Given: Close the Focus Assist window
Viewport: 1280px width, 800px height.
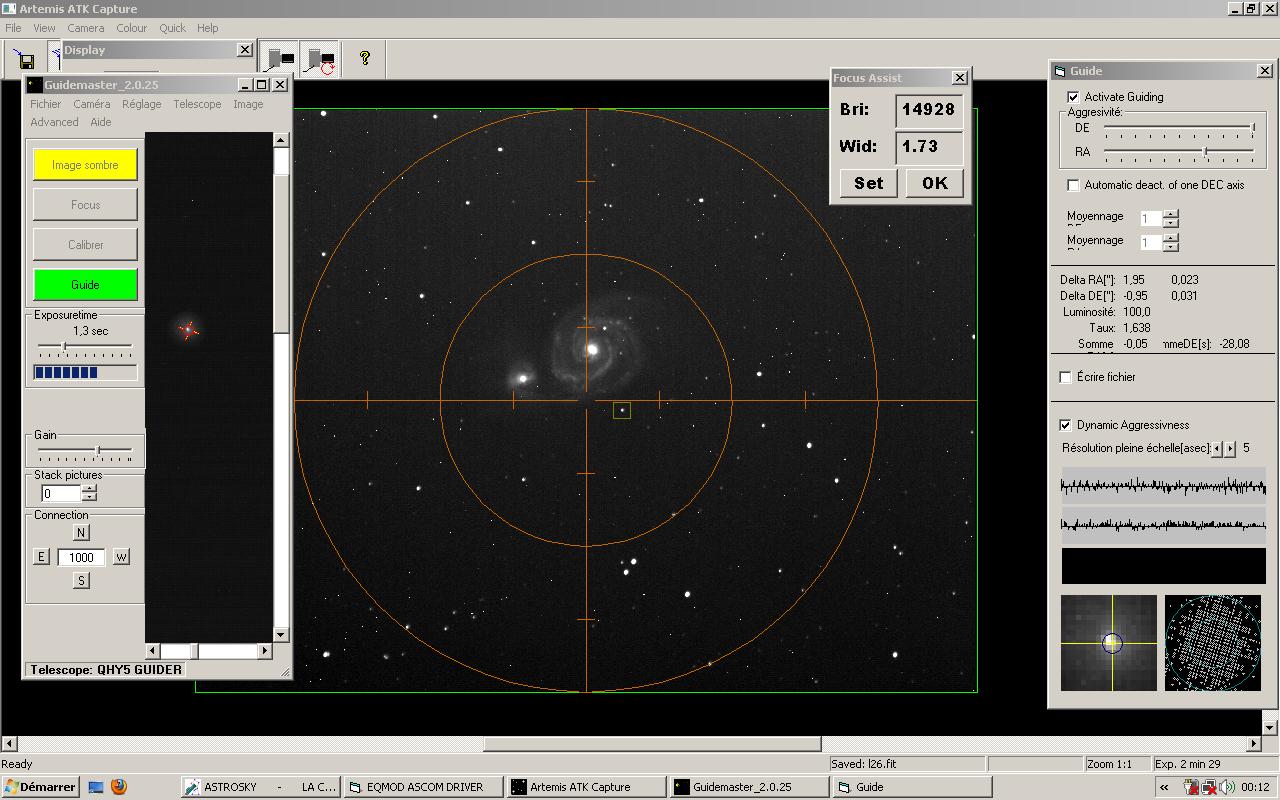Looking at the screenshot, I should [960, 77].
